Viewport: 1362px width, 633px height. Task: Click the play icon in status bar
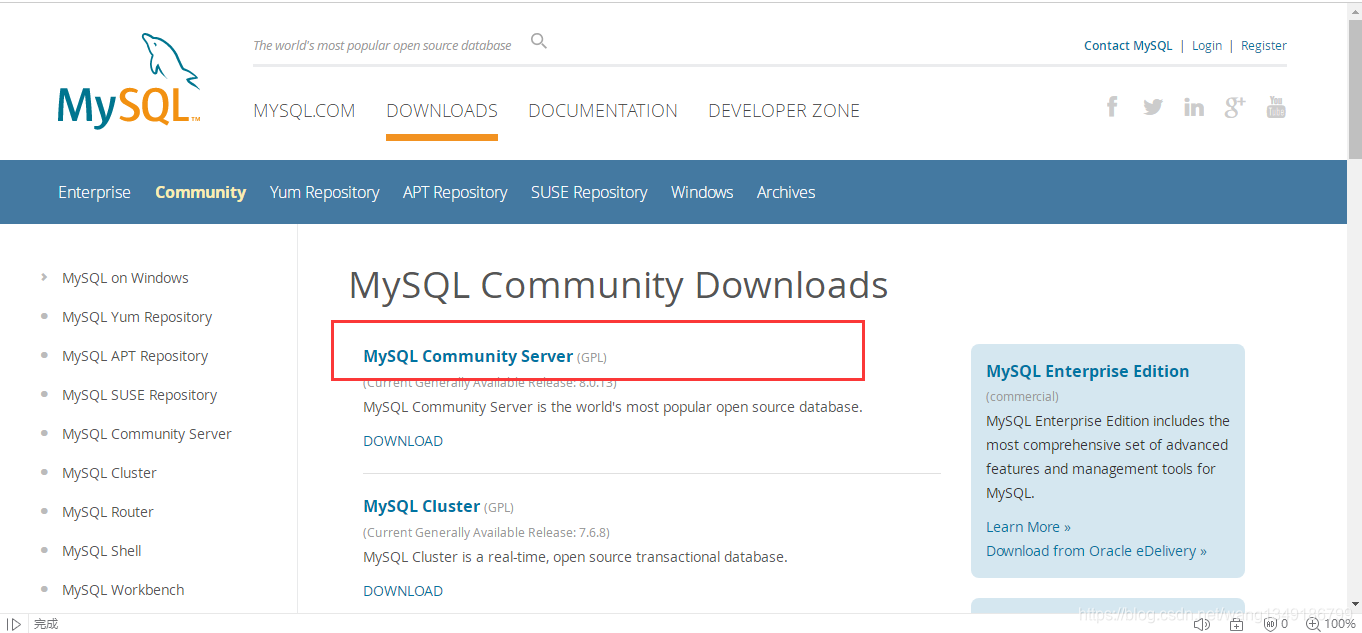[x=14, y=624]
